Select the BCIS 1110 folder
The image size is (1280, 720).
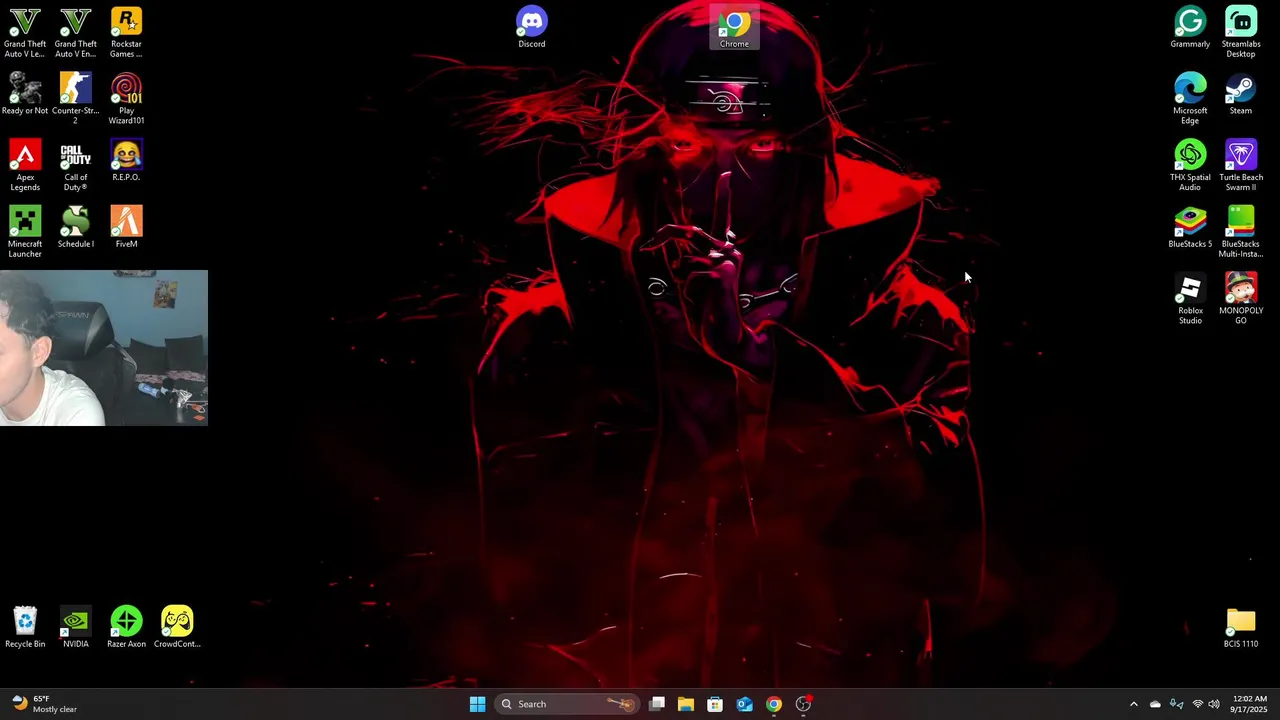tap(1241, 627)
